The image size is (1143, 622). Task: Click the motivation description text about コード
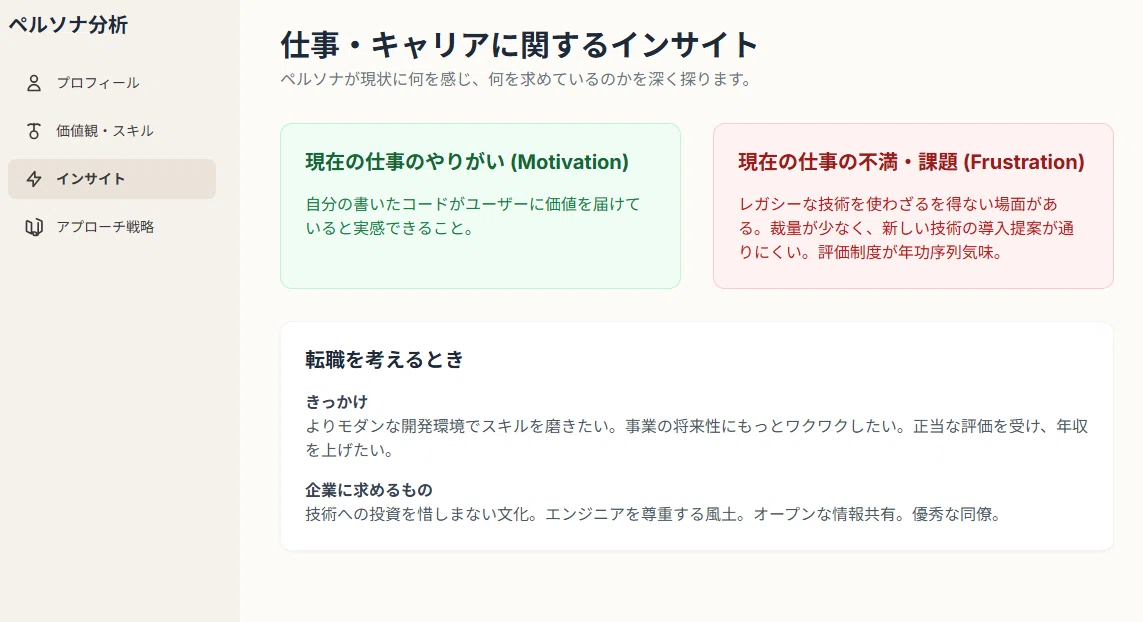pos(473,217)
